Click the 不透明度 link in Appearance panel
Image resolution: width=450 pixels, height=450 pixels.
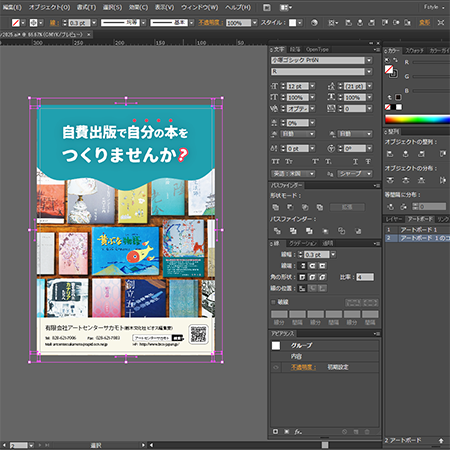pos(303,367)
